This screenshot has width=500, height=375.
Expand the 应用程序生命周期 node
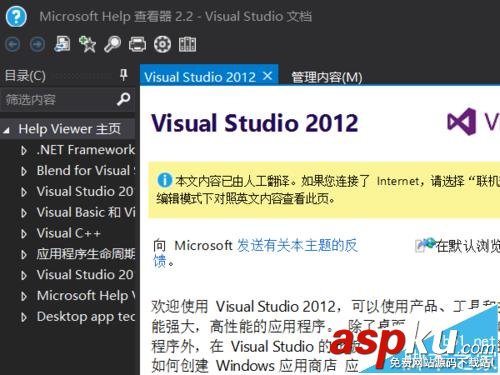click(24, 255)
